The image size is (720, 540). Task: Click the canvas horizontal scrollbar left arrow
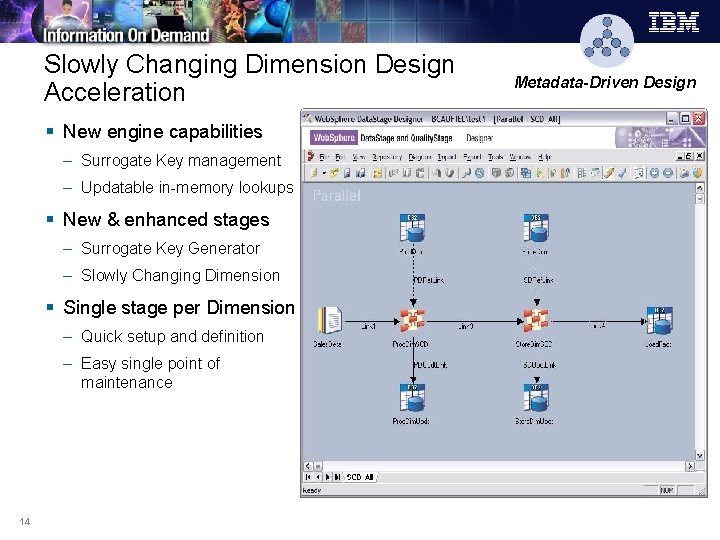(x=308, y=466)
